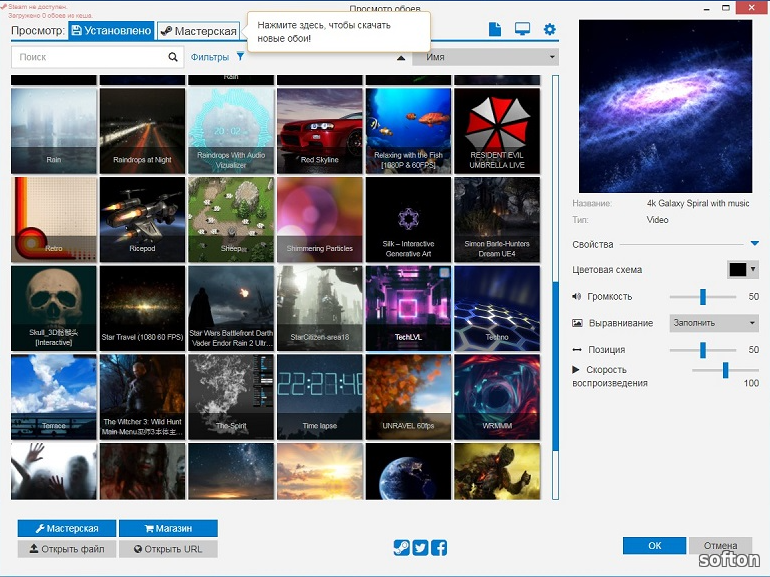
Task: Switch to the Мастерская tab at the top
Action: point(198,31)
